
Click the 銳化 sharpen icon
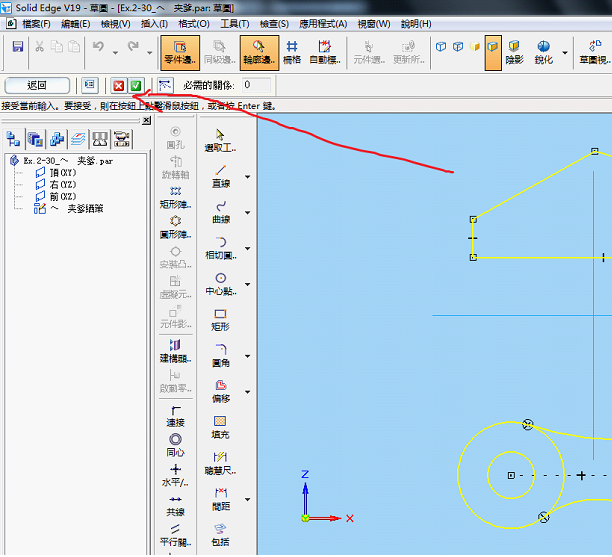pos(543,53)
